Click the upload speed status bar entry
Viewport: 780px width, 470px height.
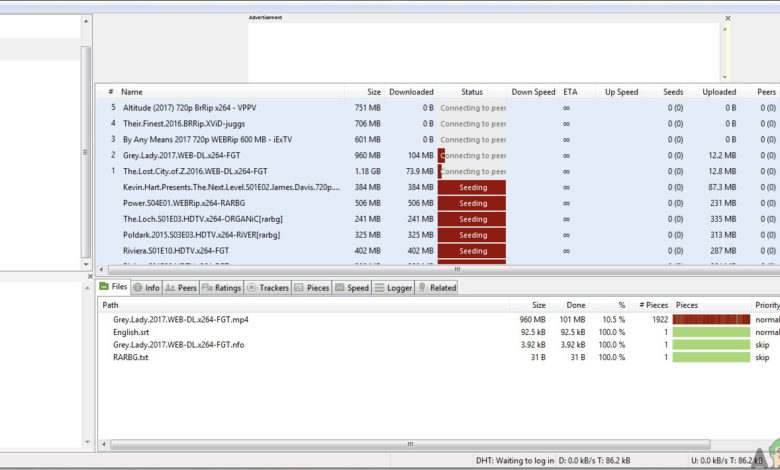click(x=726, y=461)
